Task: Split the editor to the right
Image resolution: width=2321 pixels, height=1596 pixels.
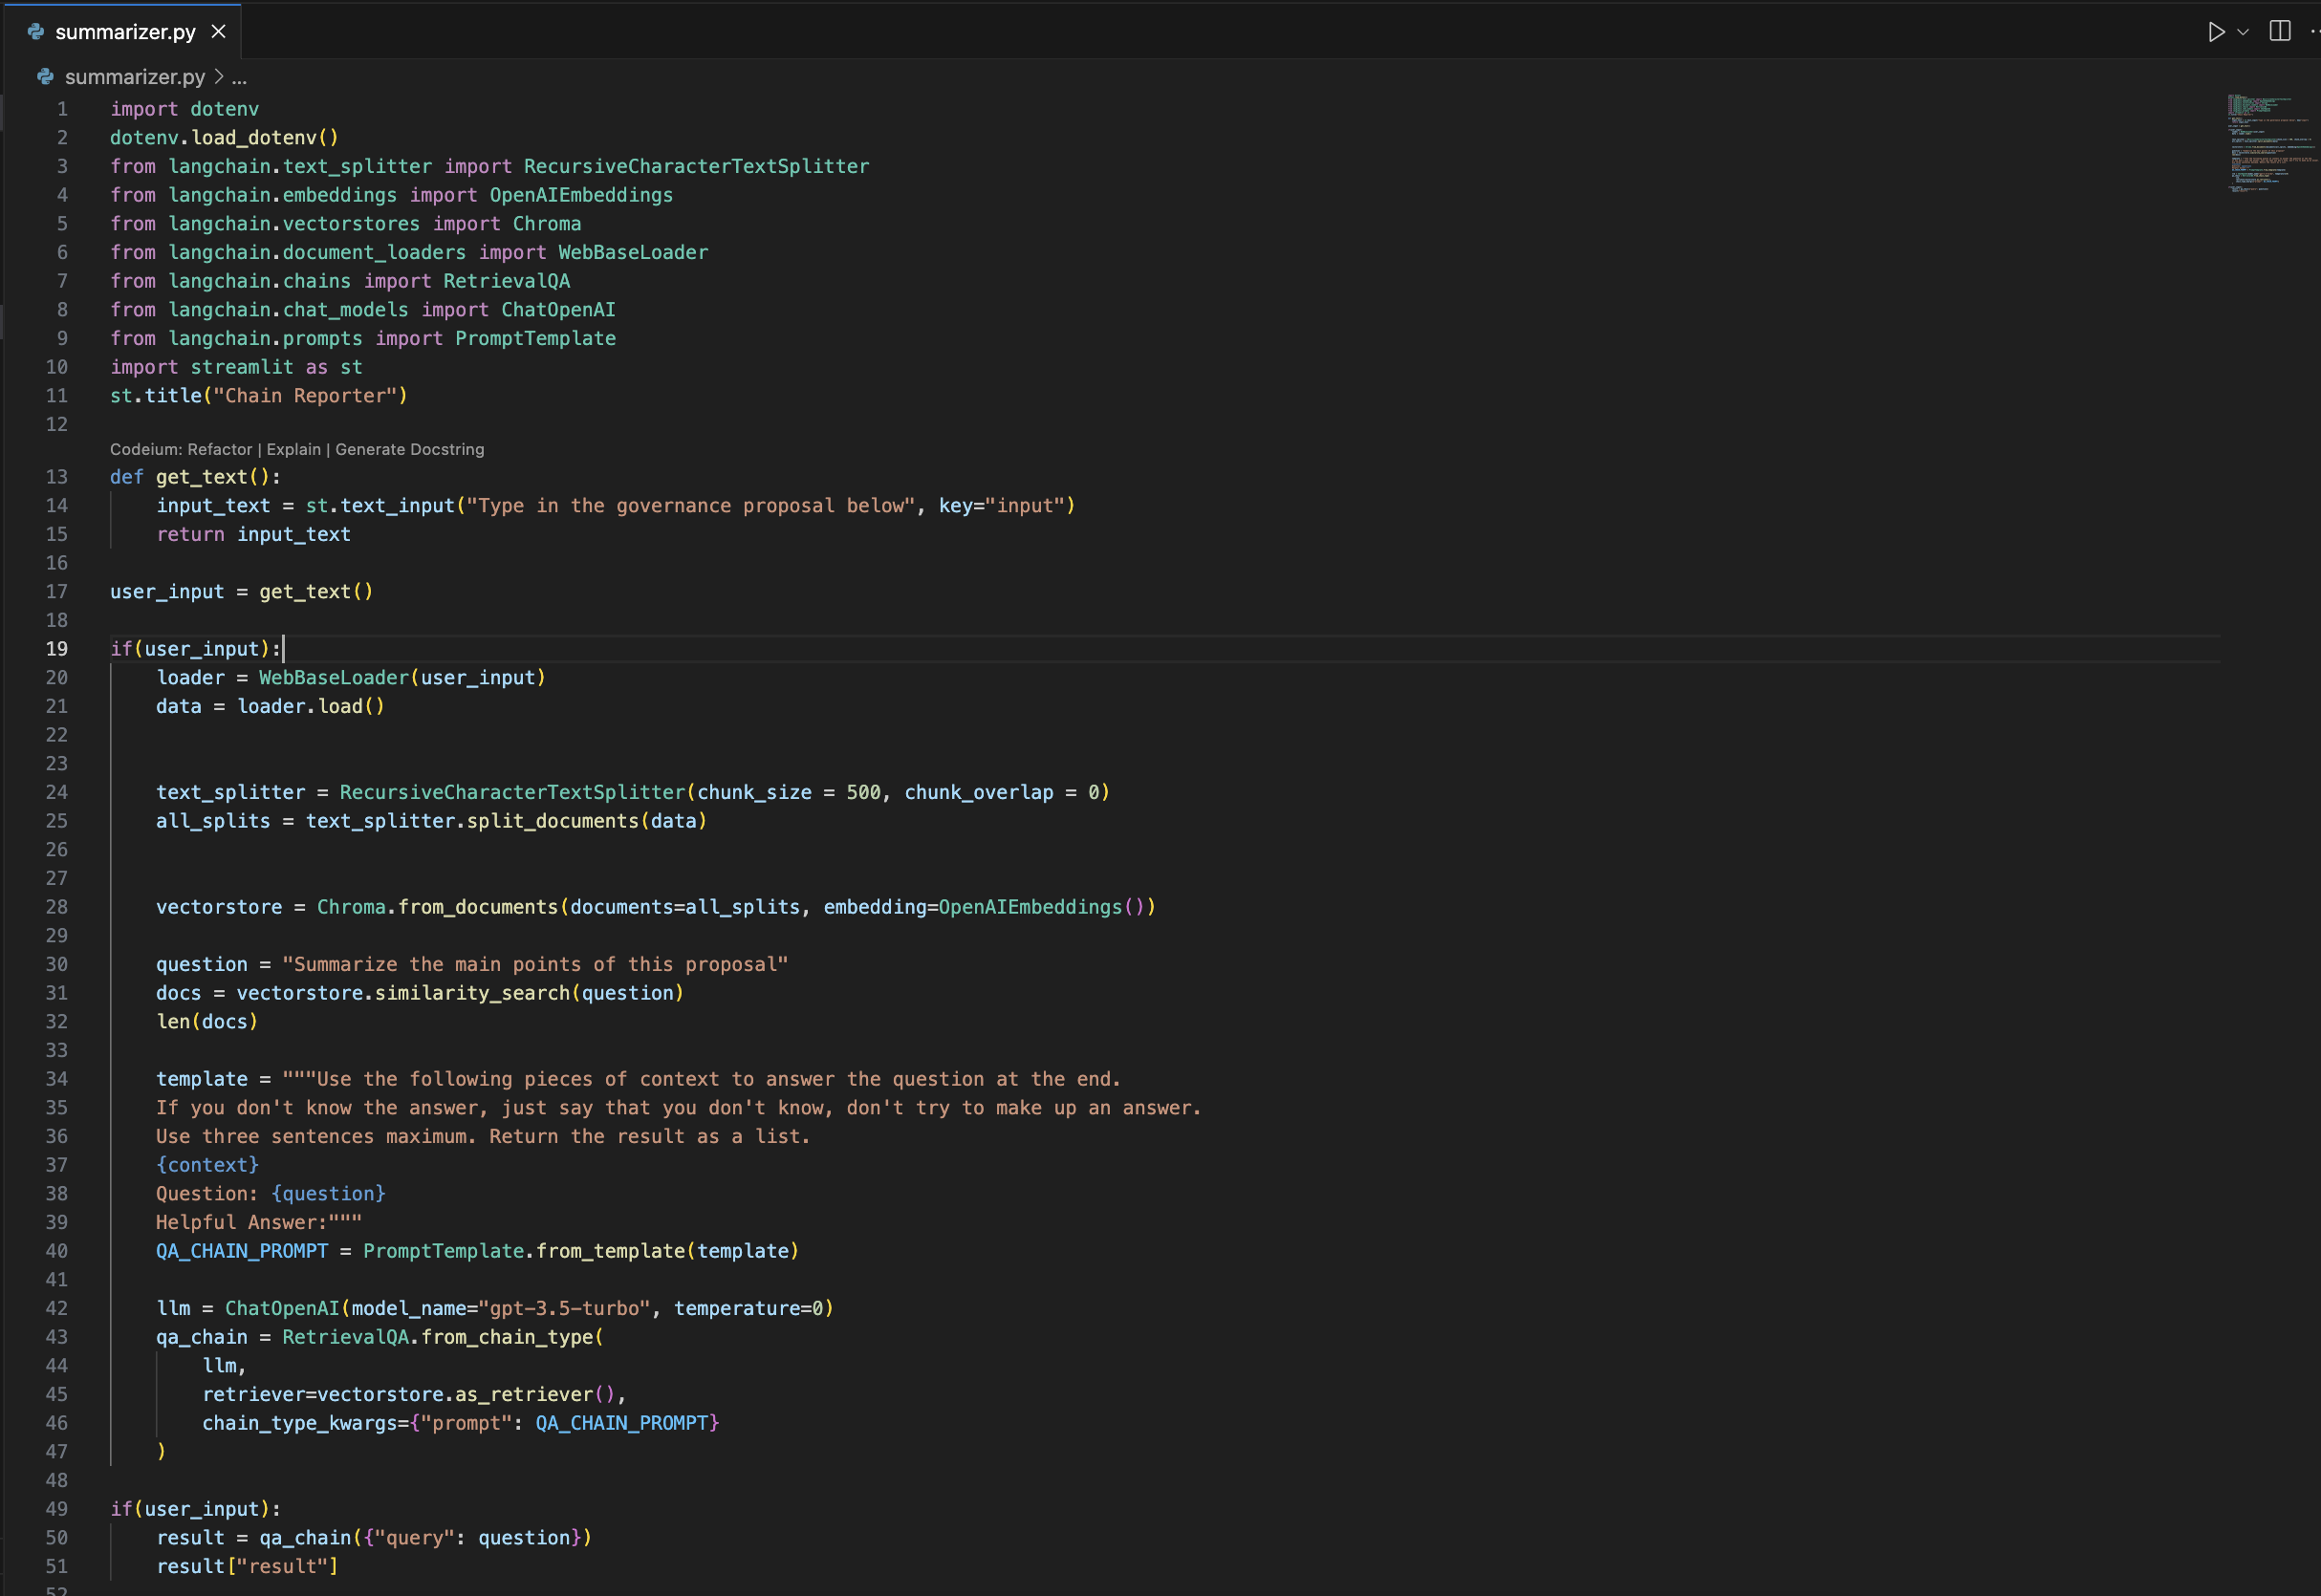Action: coord(2280,31)
